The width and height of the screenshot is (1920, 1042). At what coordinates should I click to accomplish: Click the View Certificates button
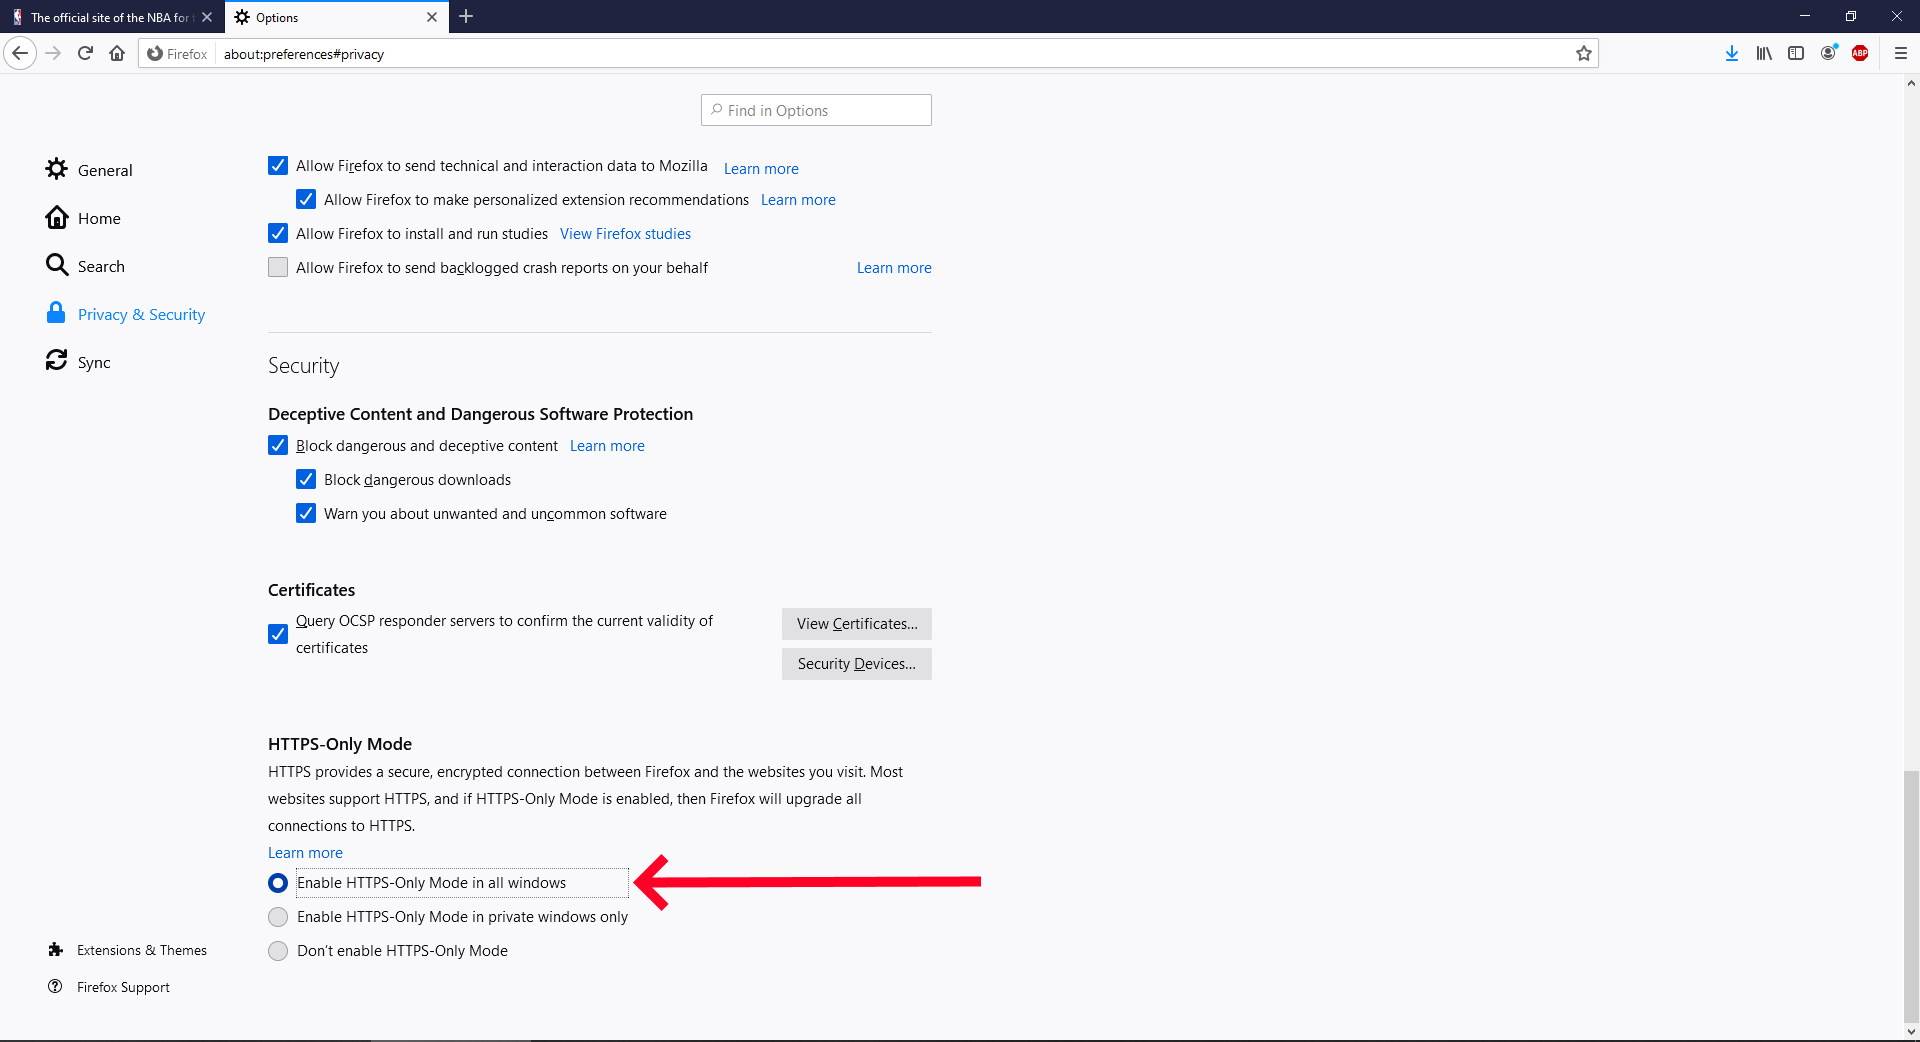coord(856,624)
